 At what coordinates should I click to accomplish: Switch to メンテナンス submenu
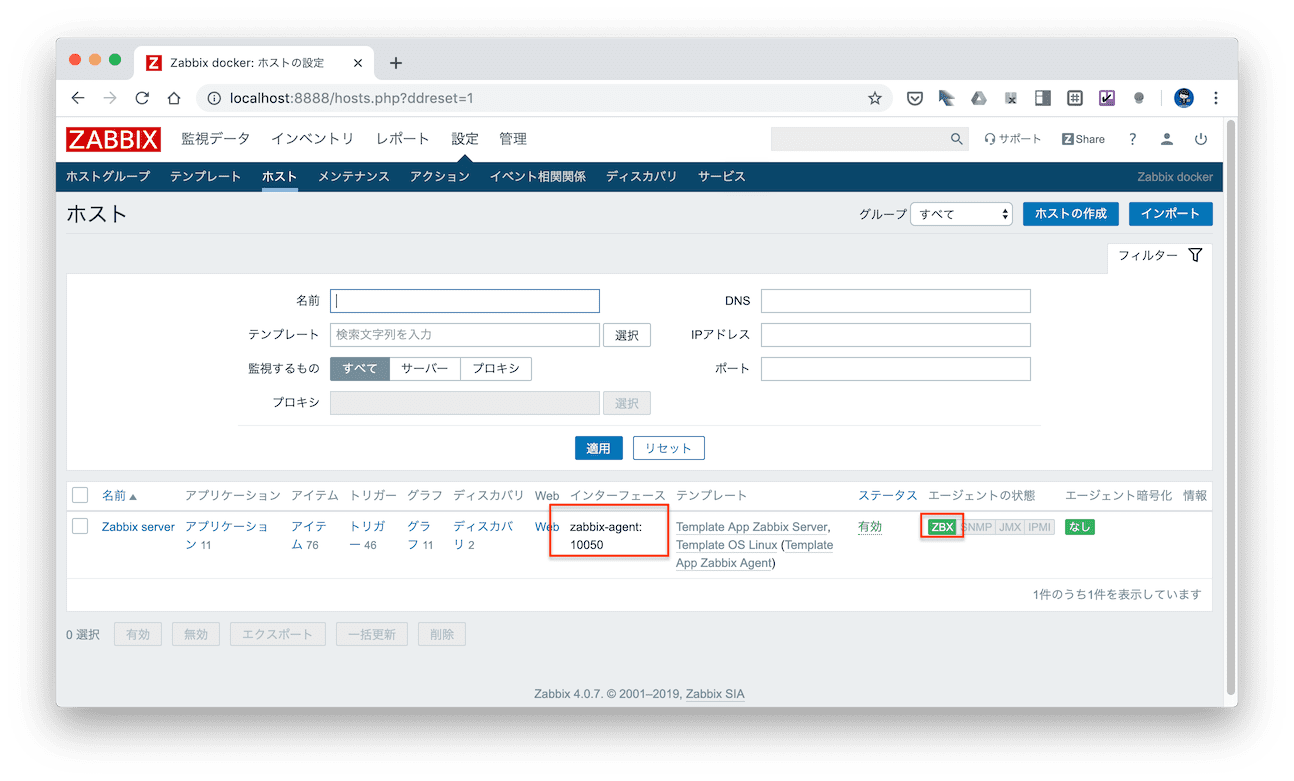354,177
